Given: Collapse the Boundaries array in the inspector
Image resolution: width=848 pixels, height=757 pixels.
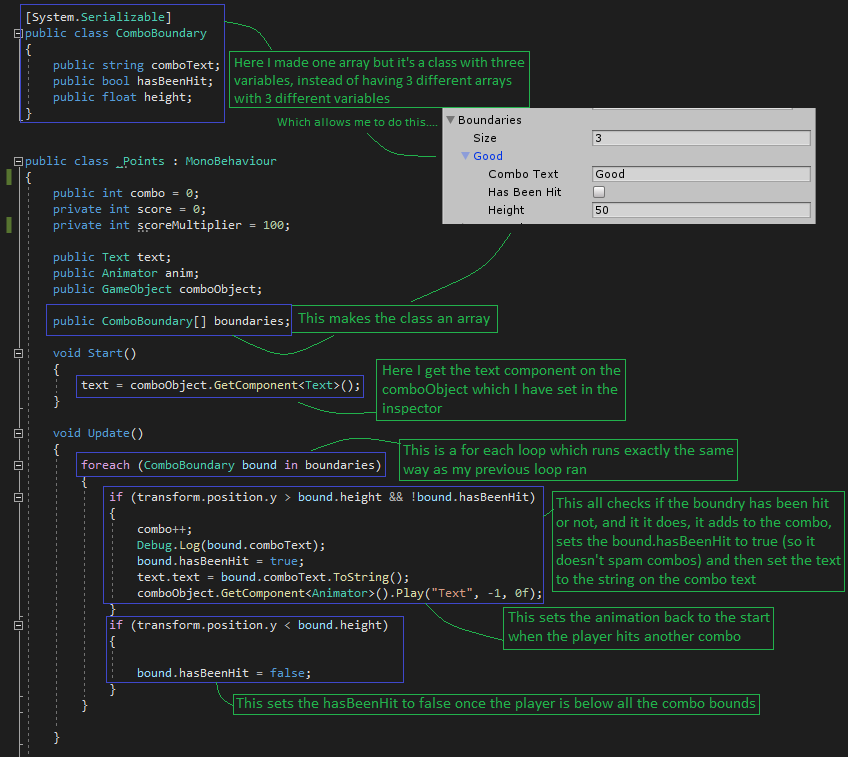Looking at the screenshot, I should tap(450, 120).
